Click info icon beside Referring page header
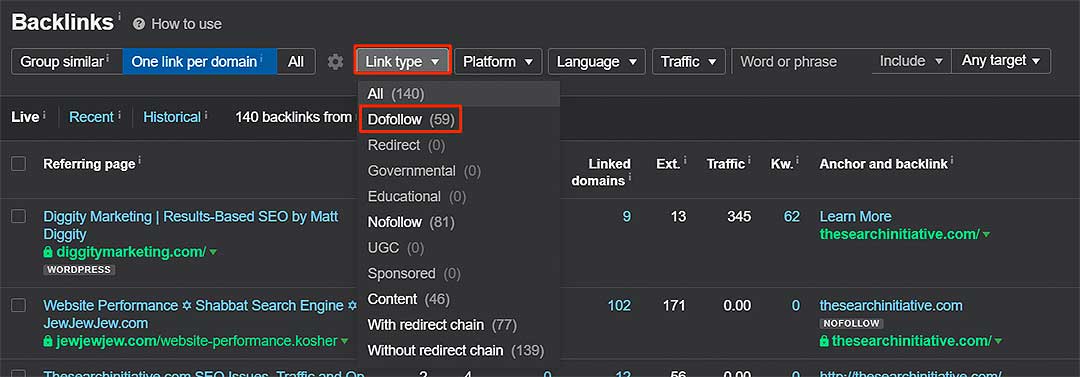This screenshot has height=377, width=1080. (x=139, y=160)
